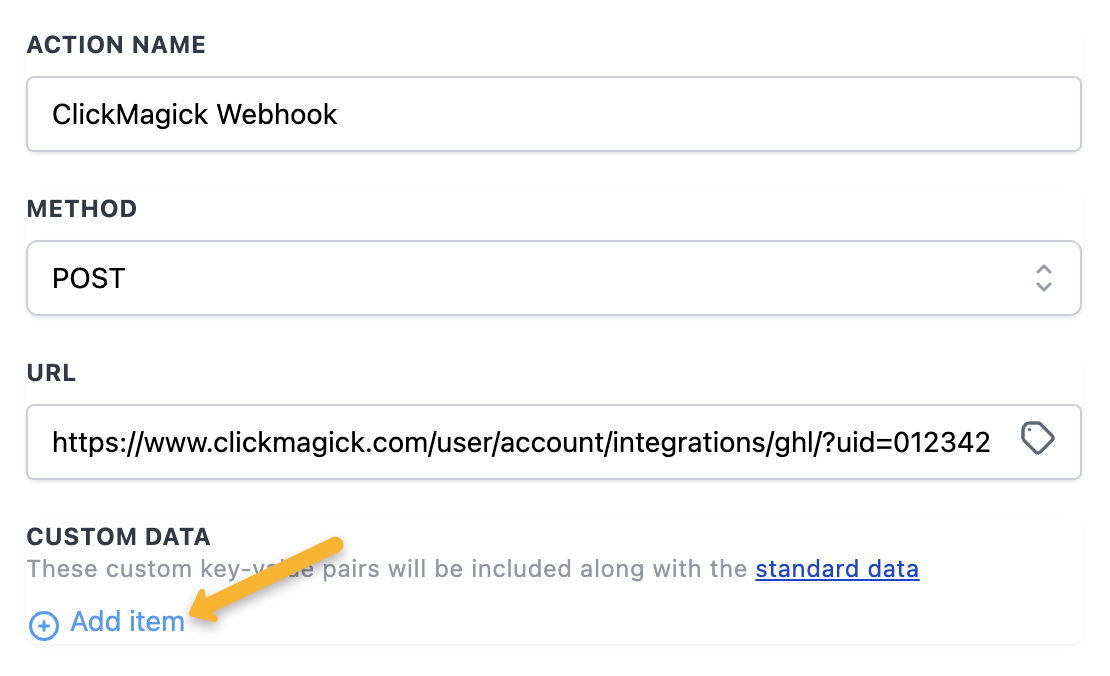The width and height of the screenshot is (1110, 676).
Task: Click the URL label
Action: coord(51,373)
